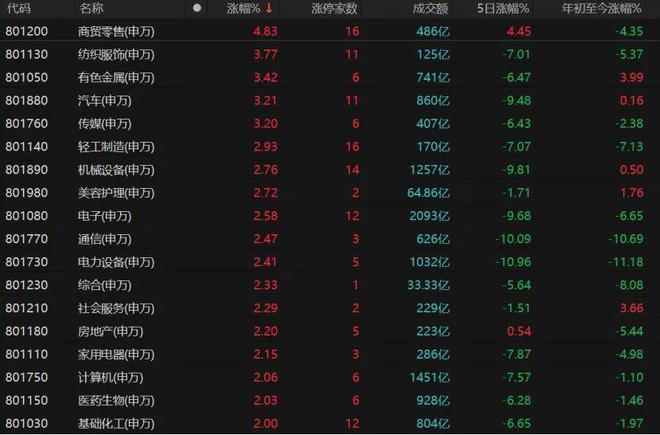Click code 801080
Screen dimensions: 660x435
[x=27, y=216]
